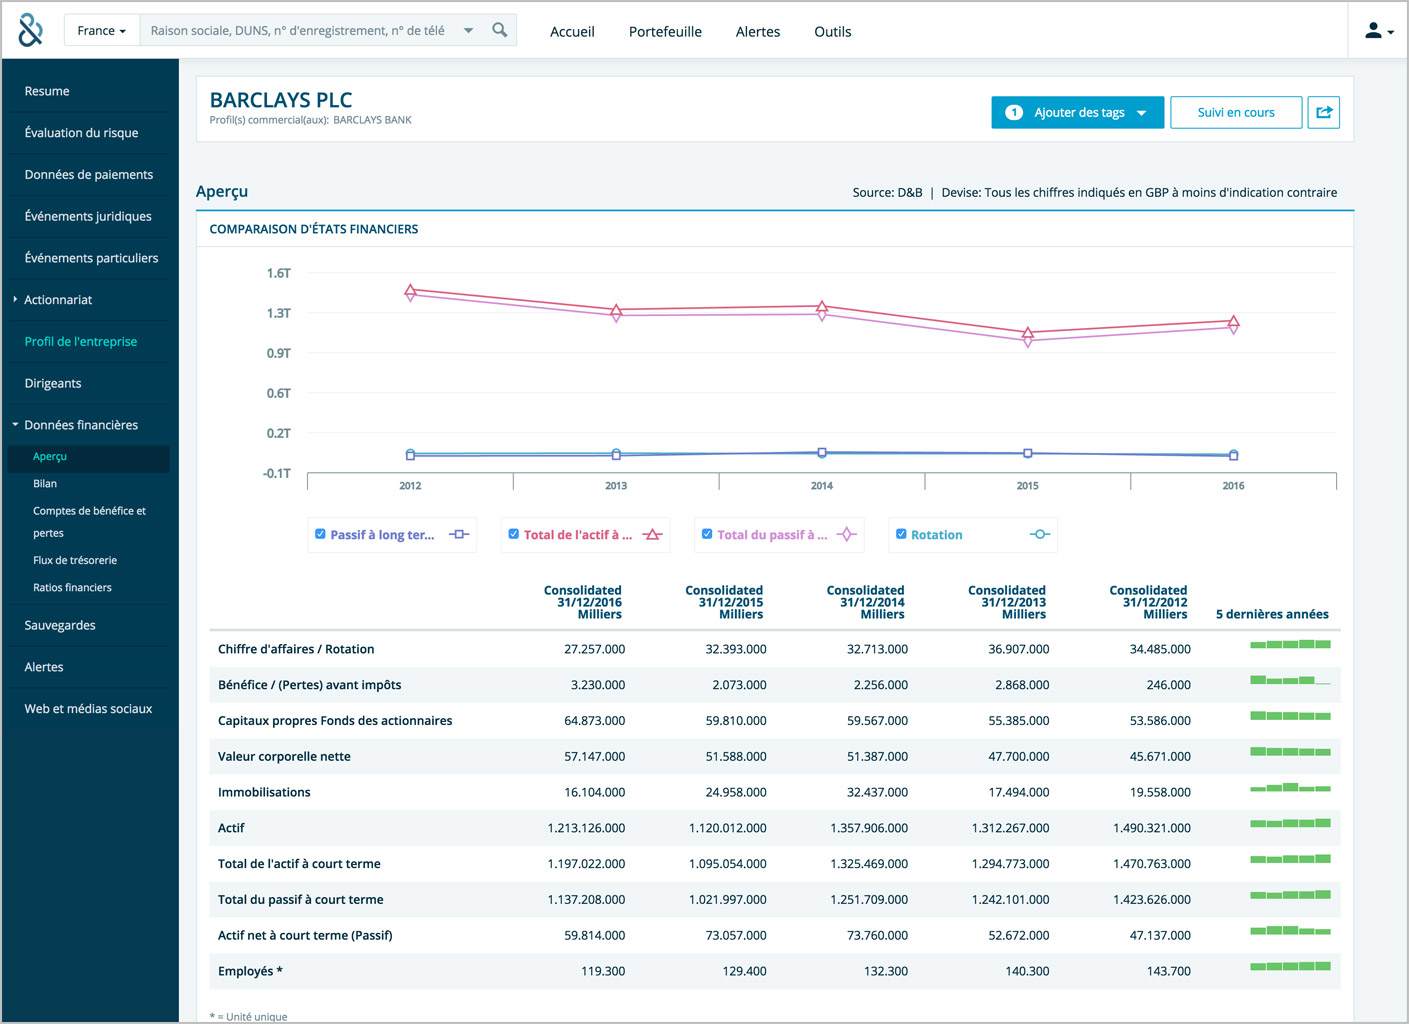This screenshot has height=1024, width=1409.
Task: Open Bilan sub-item in sidebar
Action: click(x=45, y=484)
